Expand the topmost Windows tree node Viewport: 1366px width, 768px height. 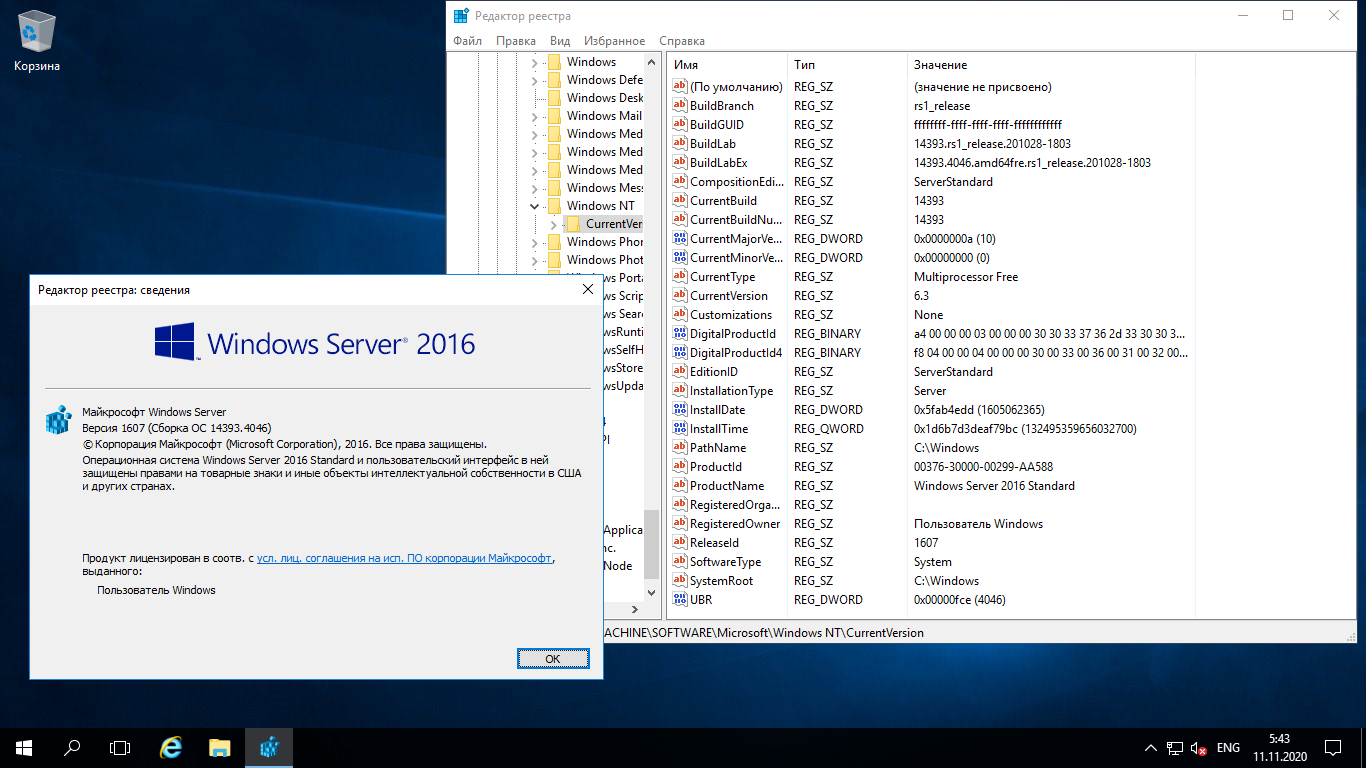pyautogui.click(x=535, y=62)
